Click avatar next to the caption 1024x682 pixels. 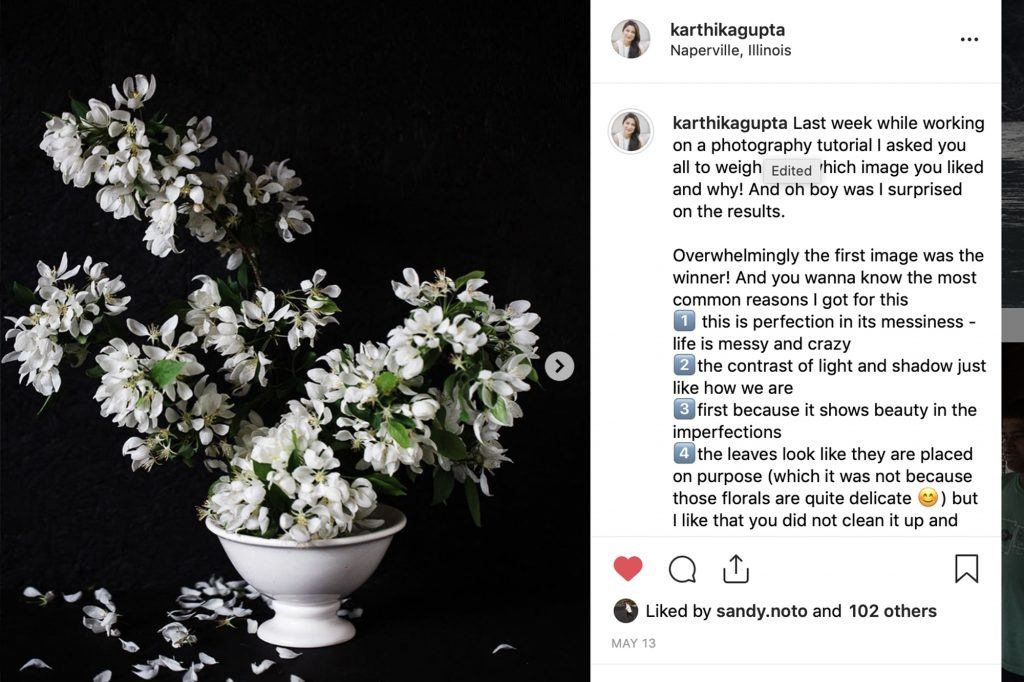tap(631, 131)
